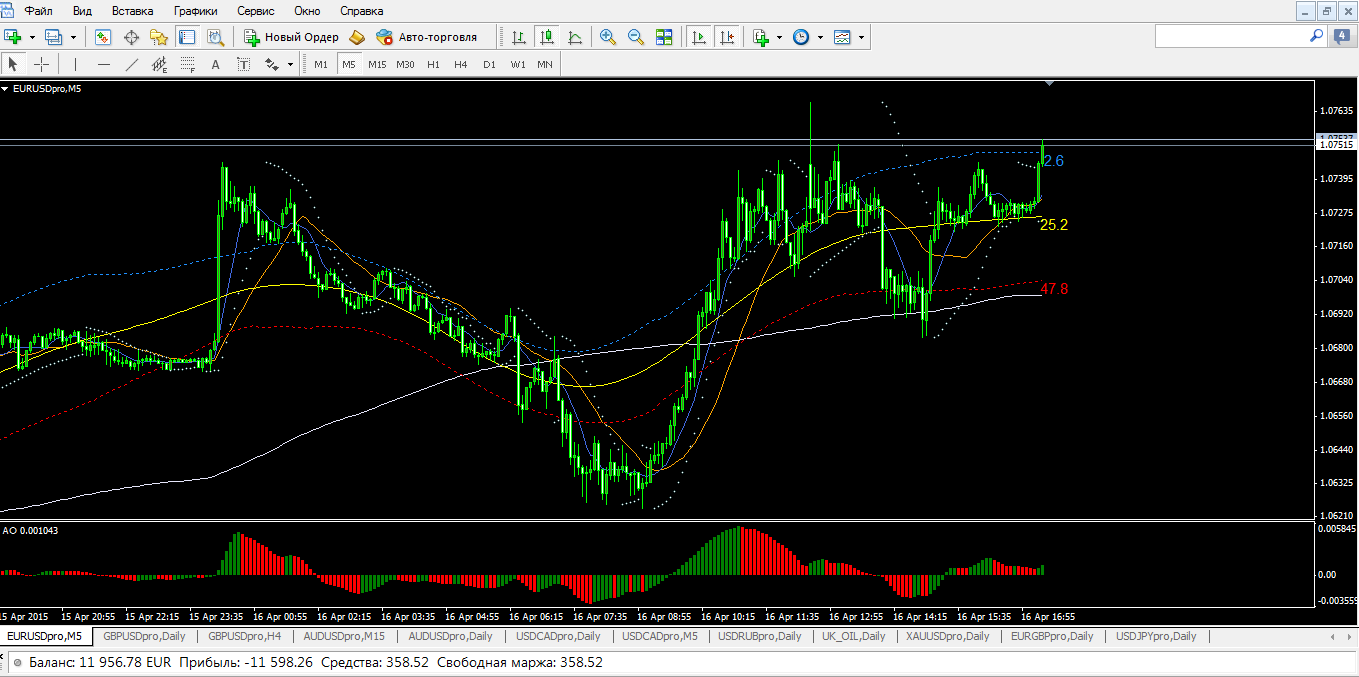Open the Графики menu

click(x=195, y=11)
